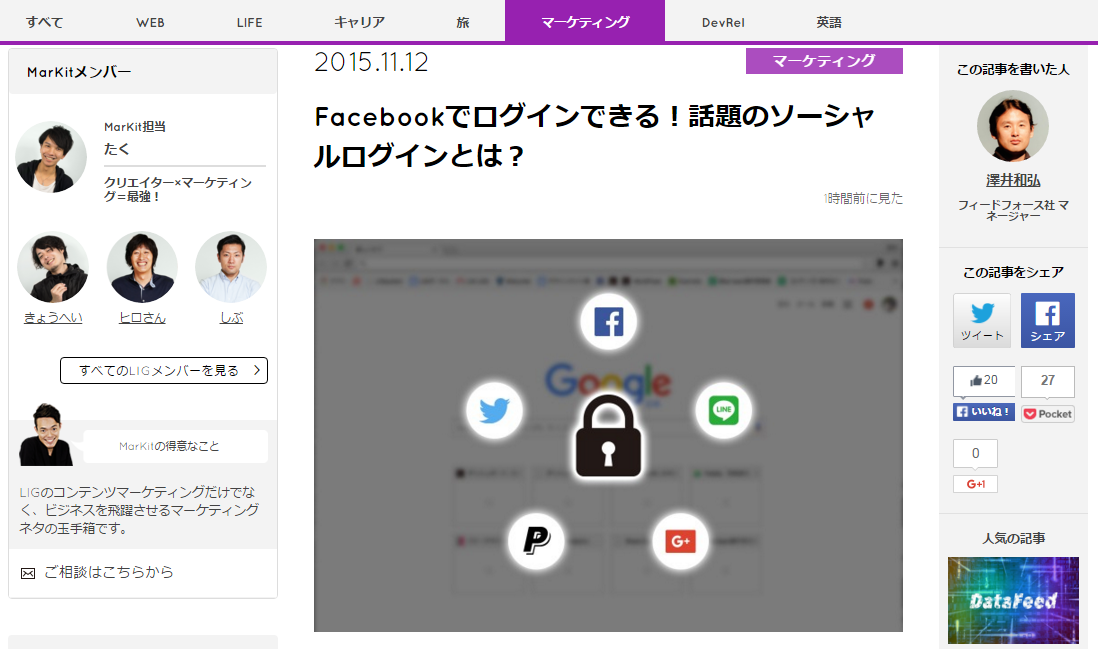The width and height of the screenshot is (1098, 649).
Task: Switch to the LIFE tab
Action: click(249, 22)
